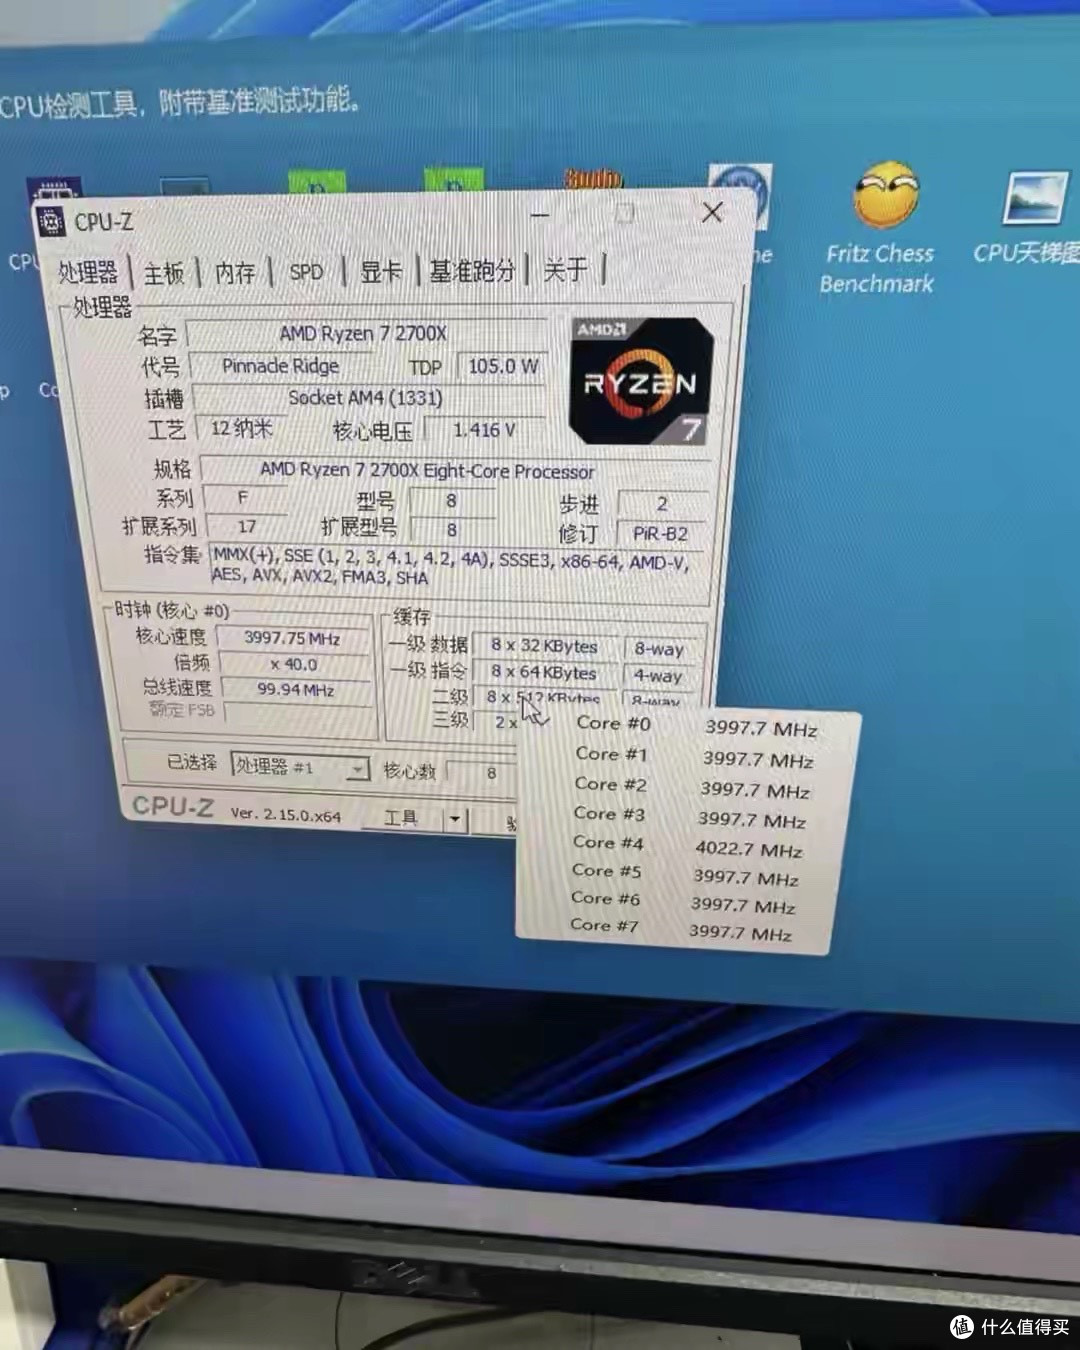Expand the 工具 dropdown arrow
The image size is (1080, 1350).
pyautogui.click(x=455, y=820)
